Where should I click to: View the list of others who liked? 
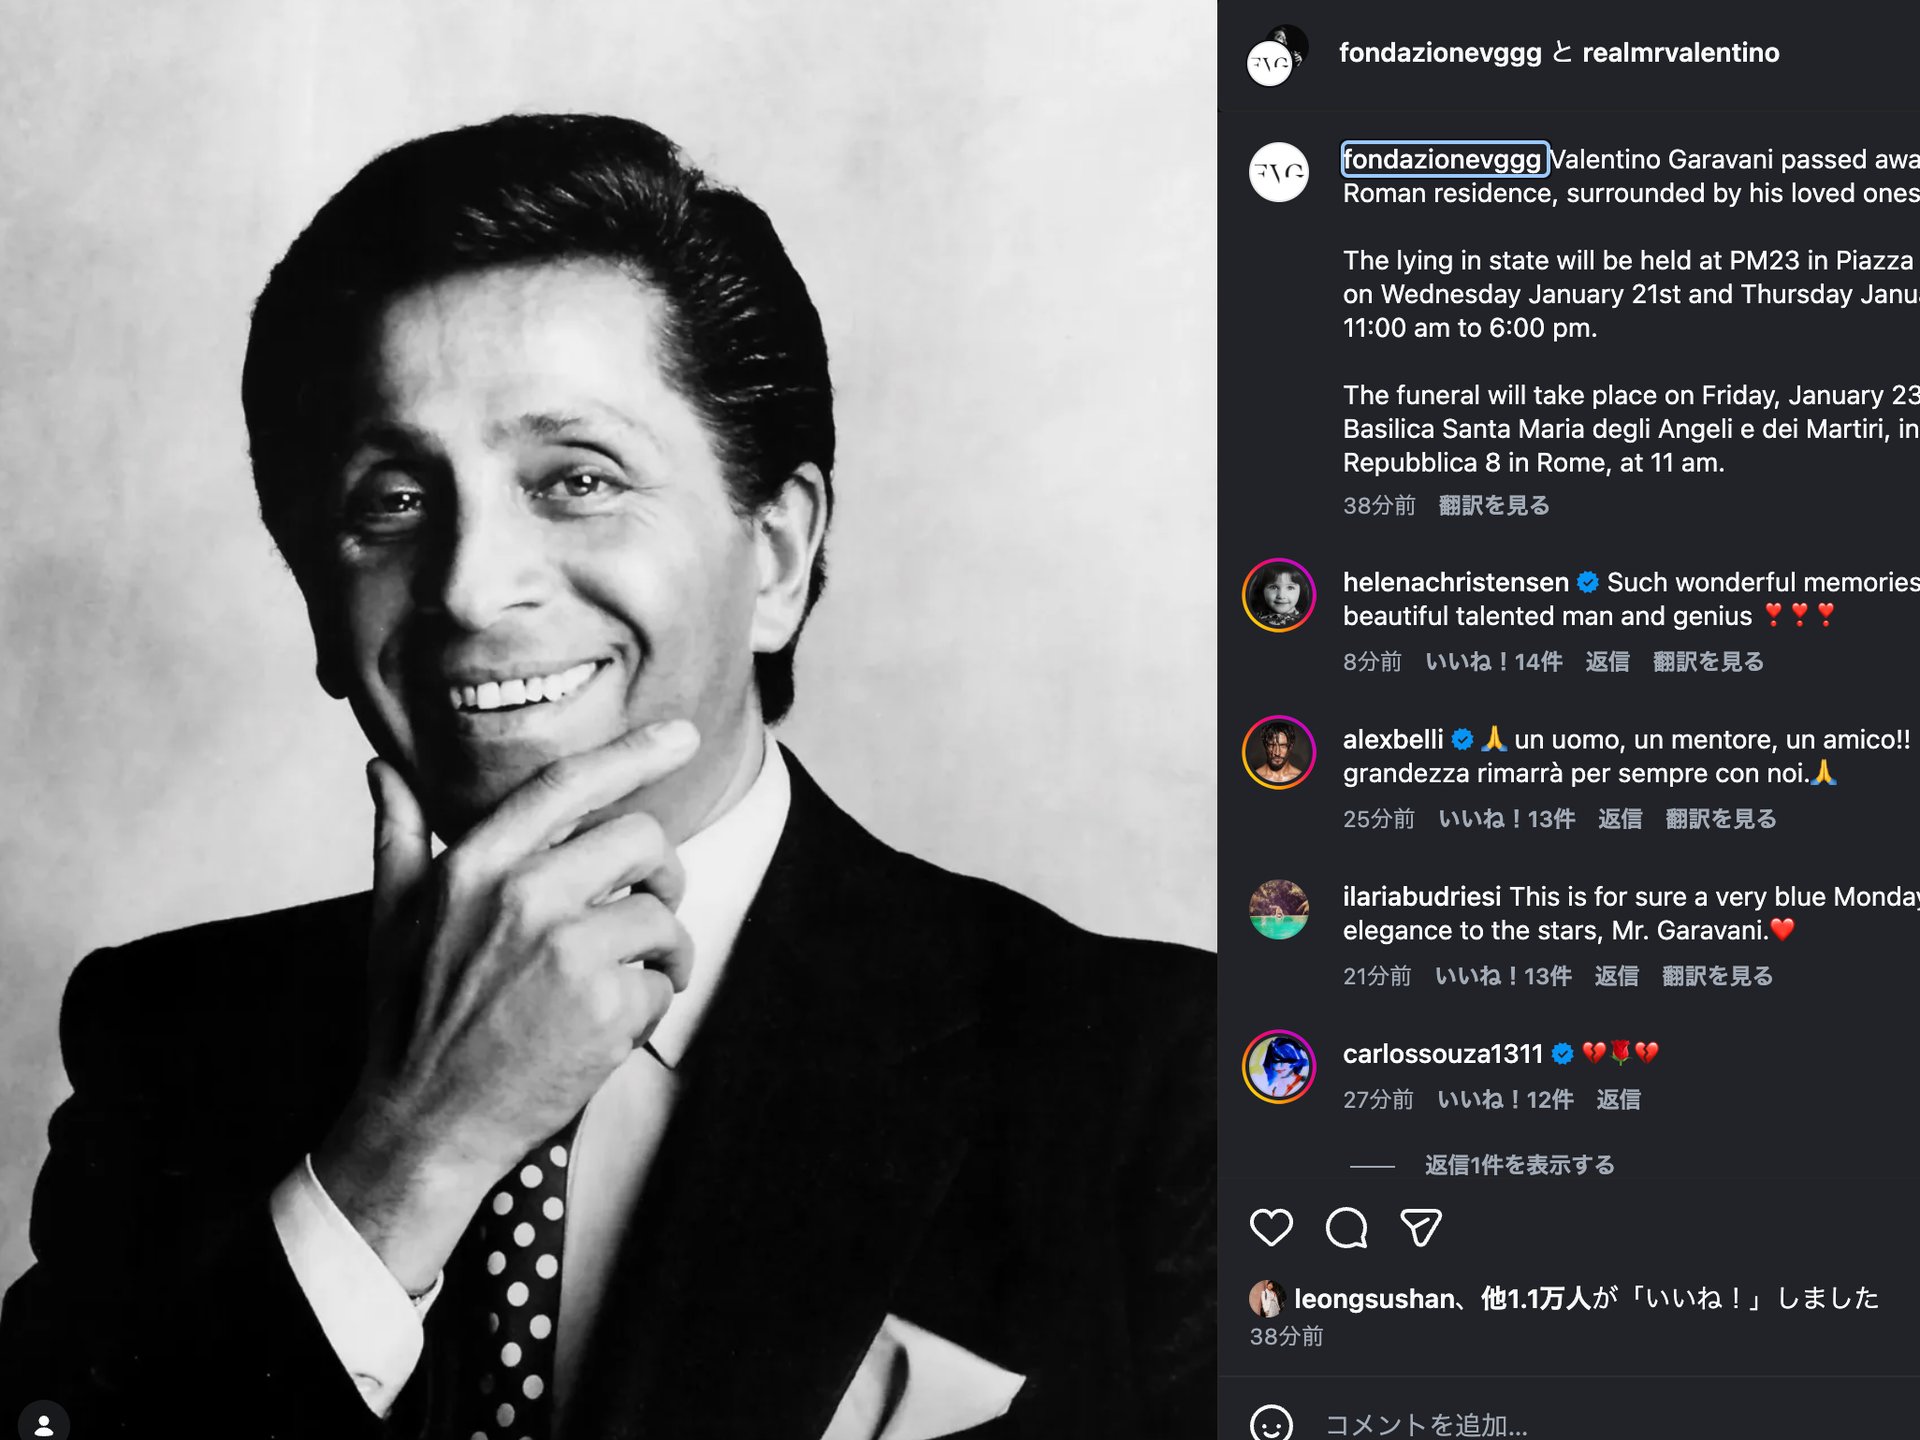pos(1535,1298)
